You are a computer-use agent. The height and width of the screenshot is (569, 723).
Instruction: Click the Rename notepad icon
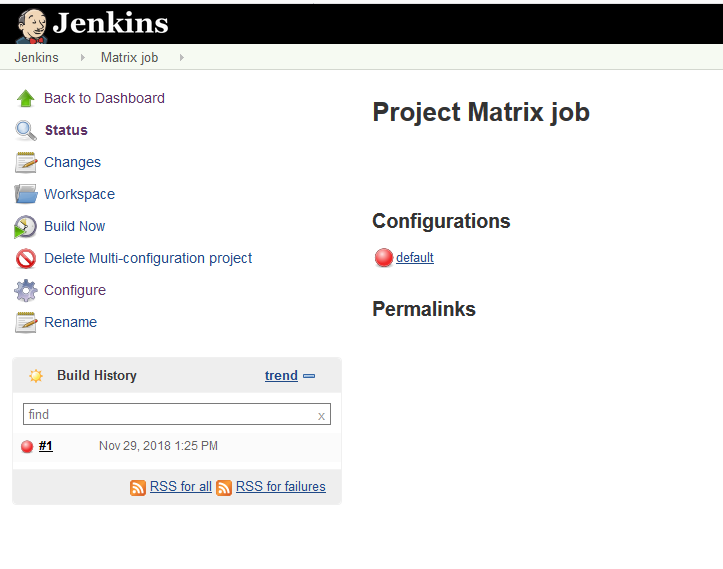click(26, 322)
